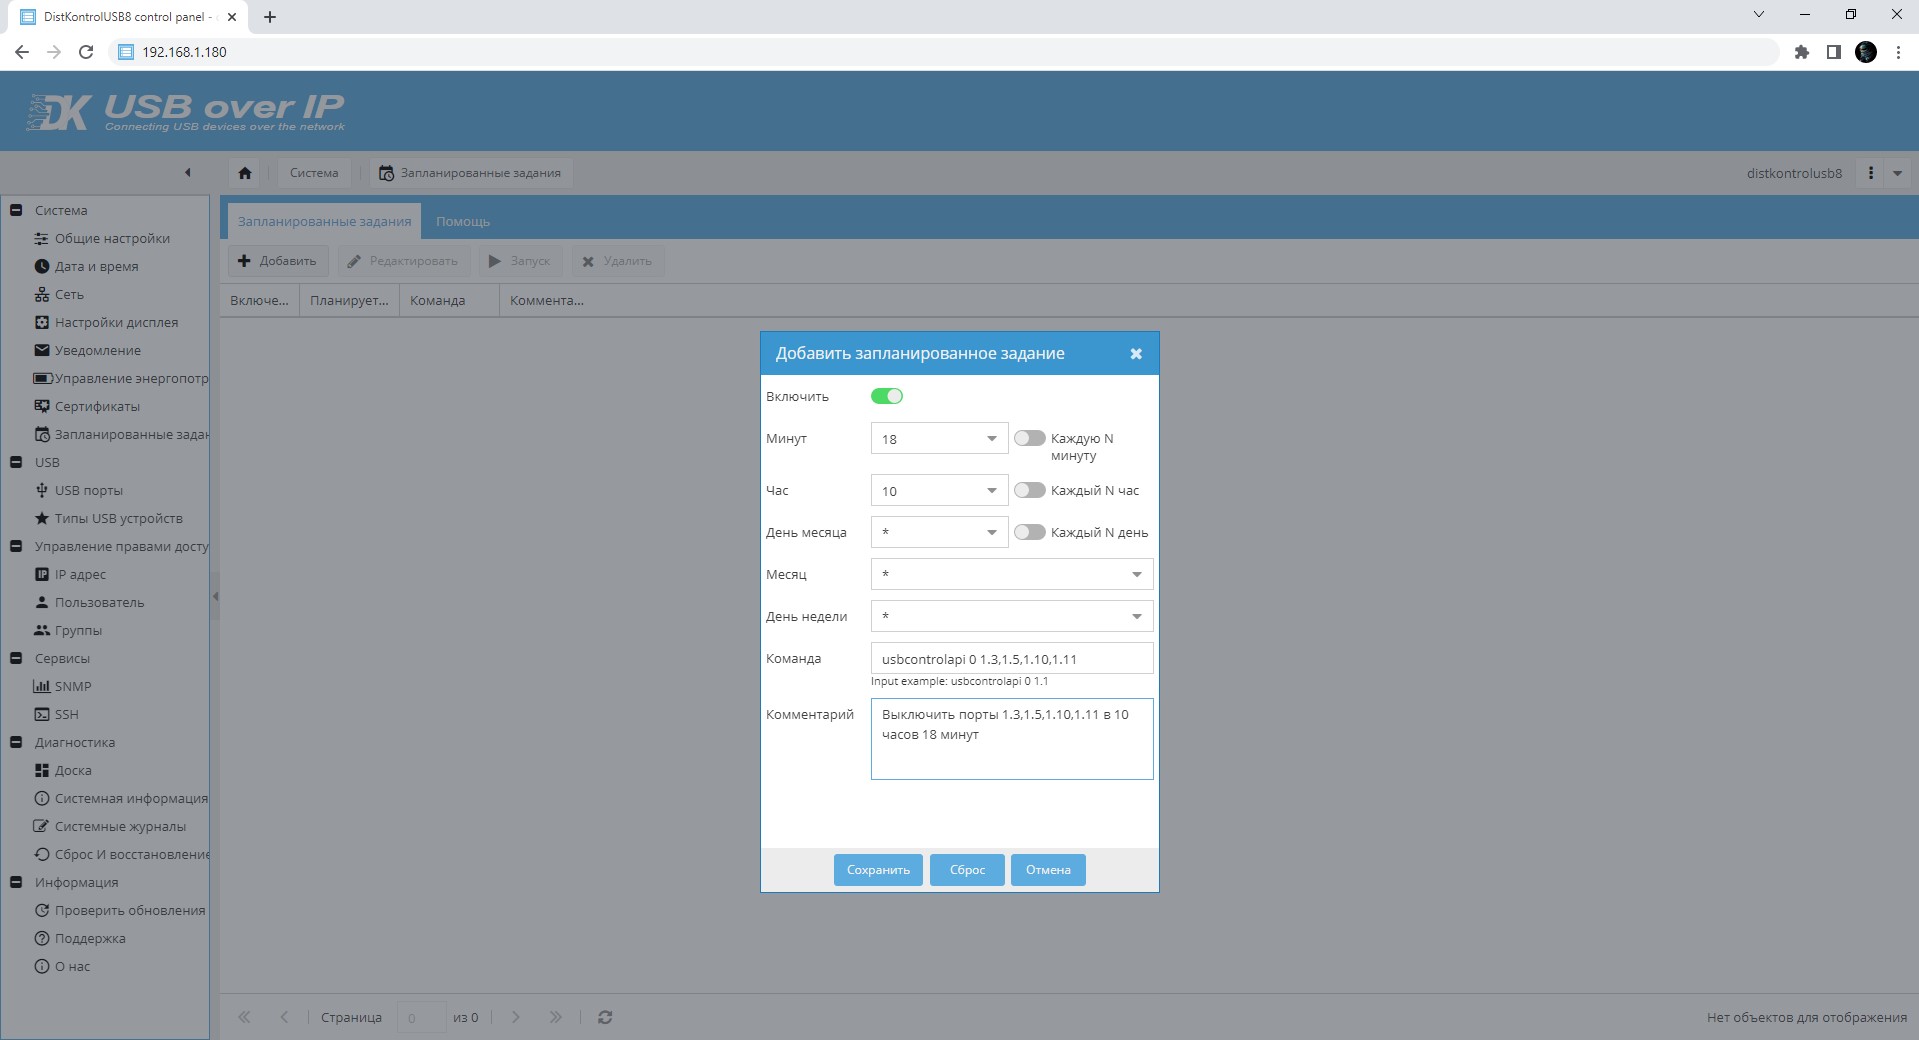Click Сброс button in dialog
The height and width of the screenshot is (1040, 1919).
pos(967,870)
